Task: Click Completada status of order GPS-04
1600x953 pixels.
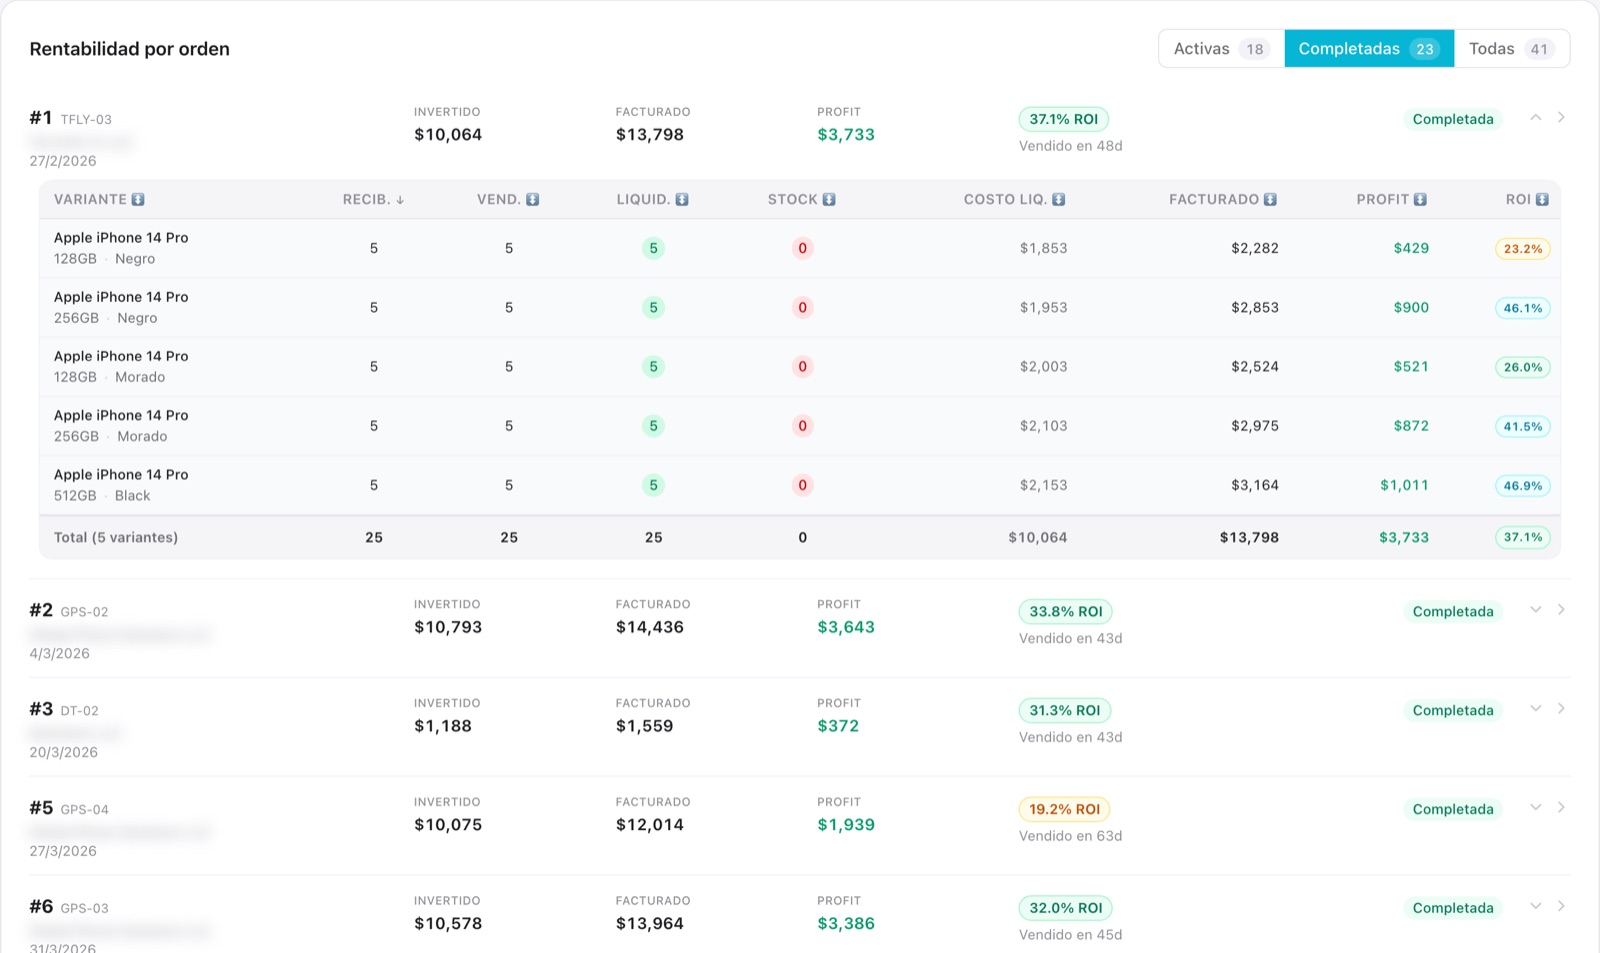Action: pyautogui.click(x=1453, y=810)
